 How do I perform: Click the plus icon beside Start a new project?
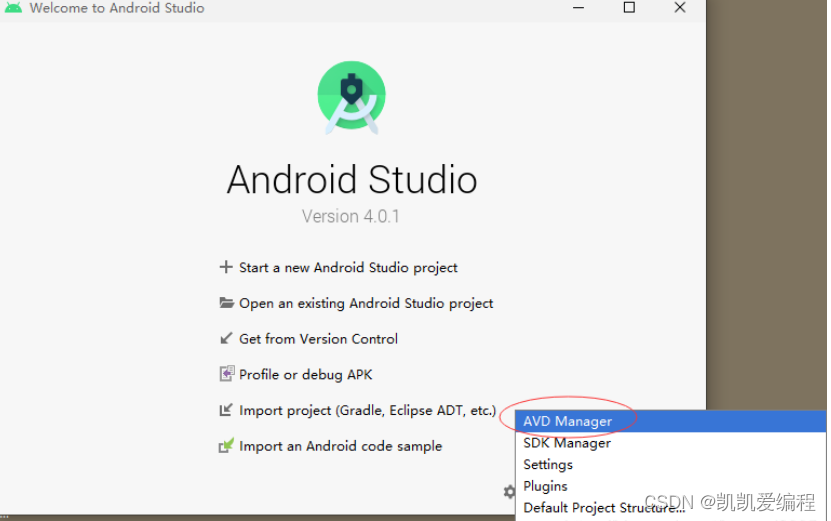226,267
